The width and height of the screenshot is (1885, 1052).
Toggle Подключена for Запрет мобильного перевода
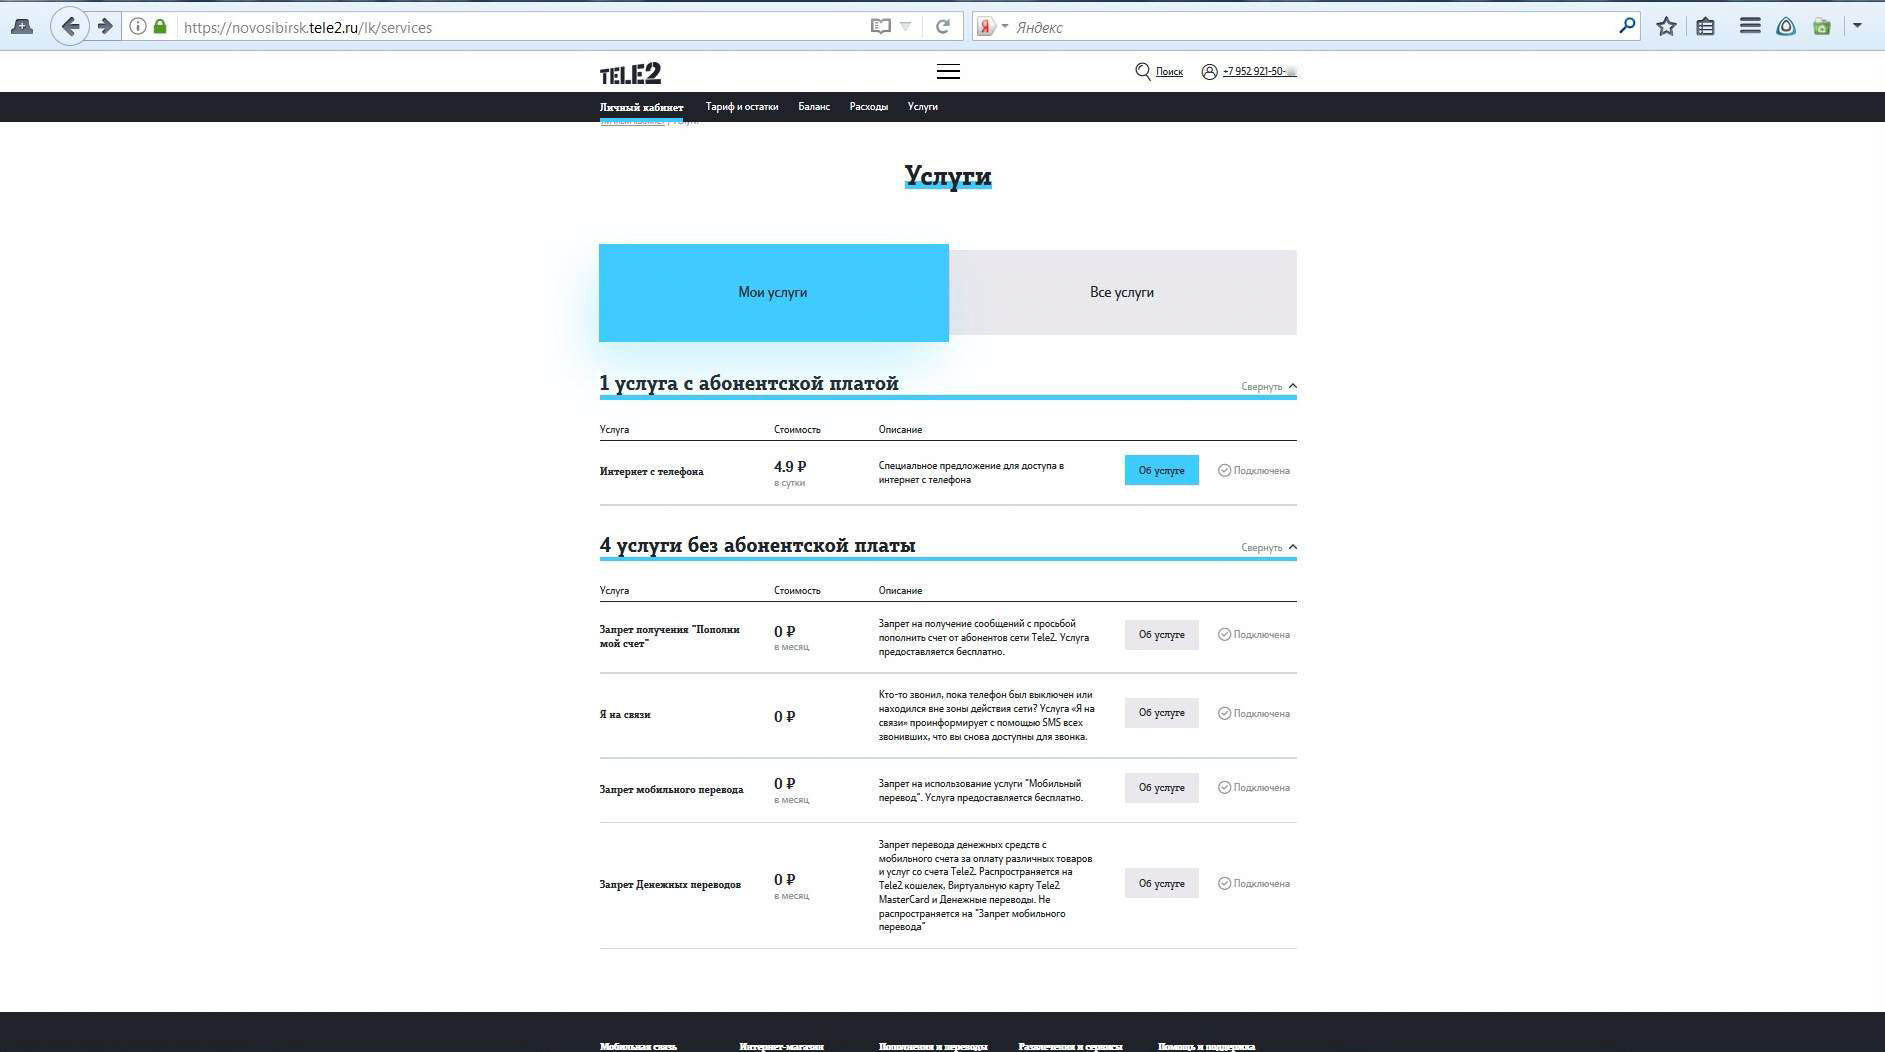pos(1253,787)
